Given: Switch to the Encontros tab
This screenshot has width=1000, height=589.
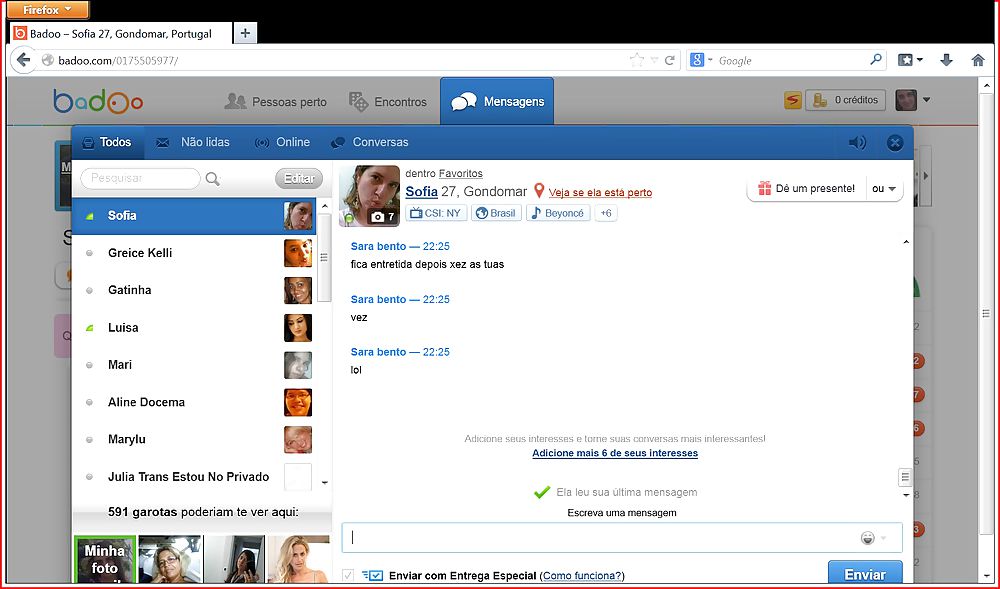Looking at the screenshot, I should coord(388,102).
